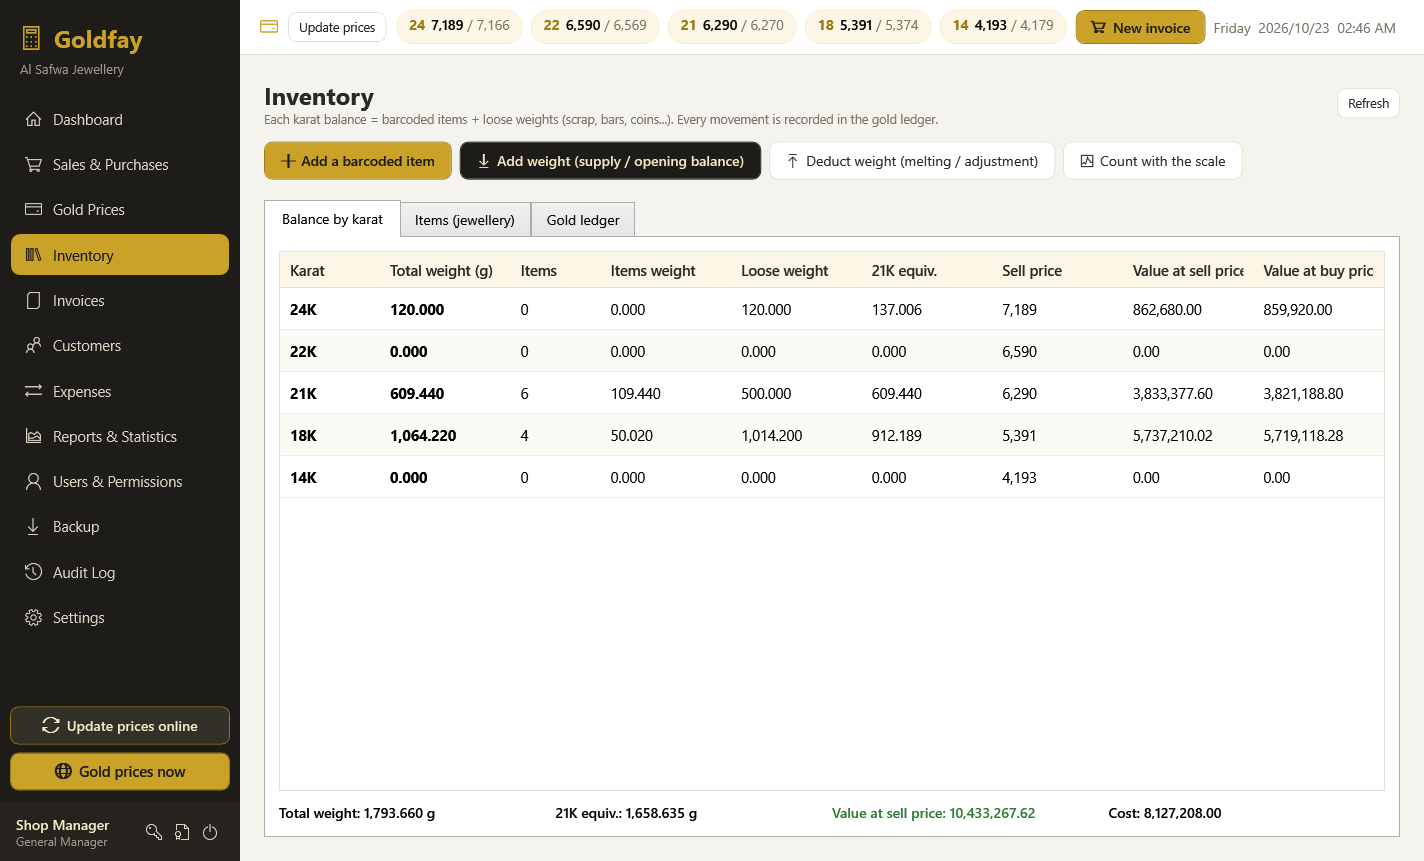
Task: Create a New invoice
Action: (1140, 27)
